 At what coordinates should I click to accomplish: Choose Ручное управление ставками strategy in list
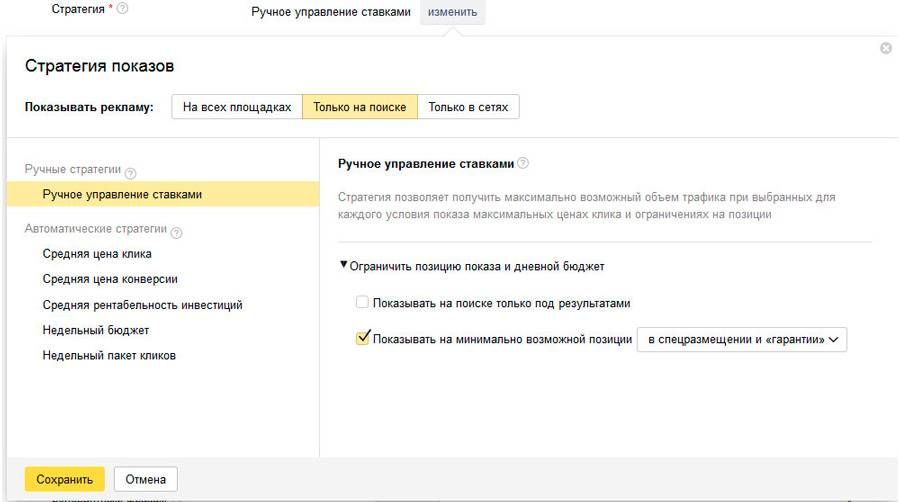(163, 194)
